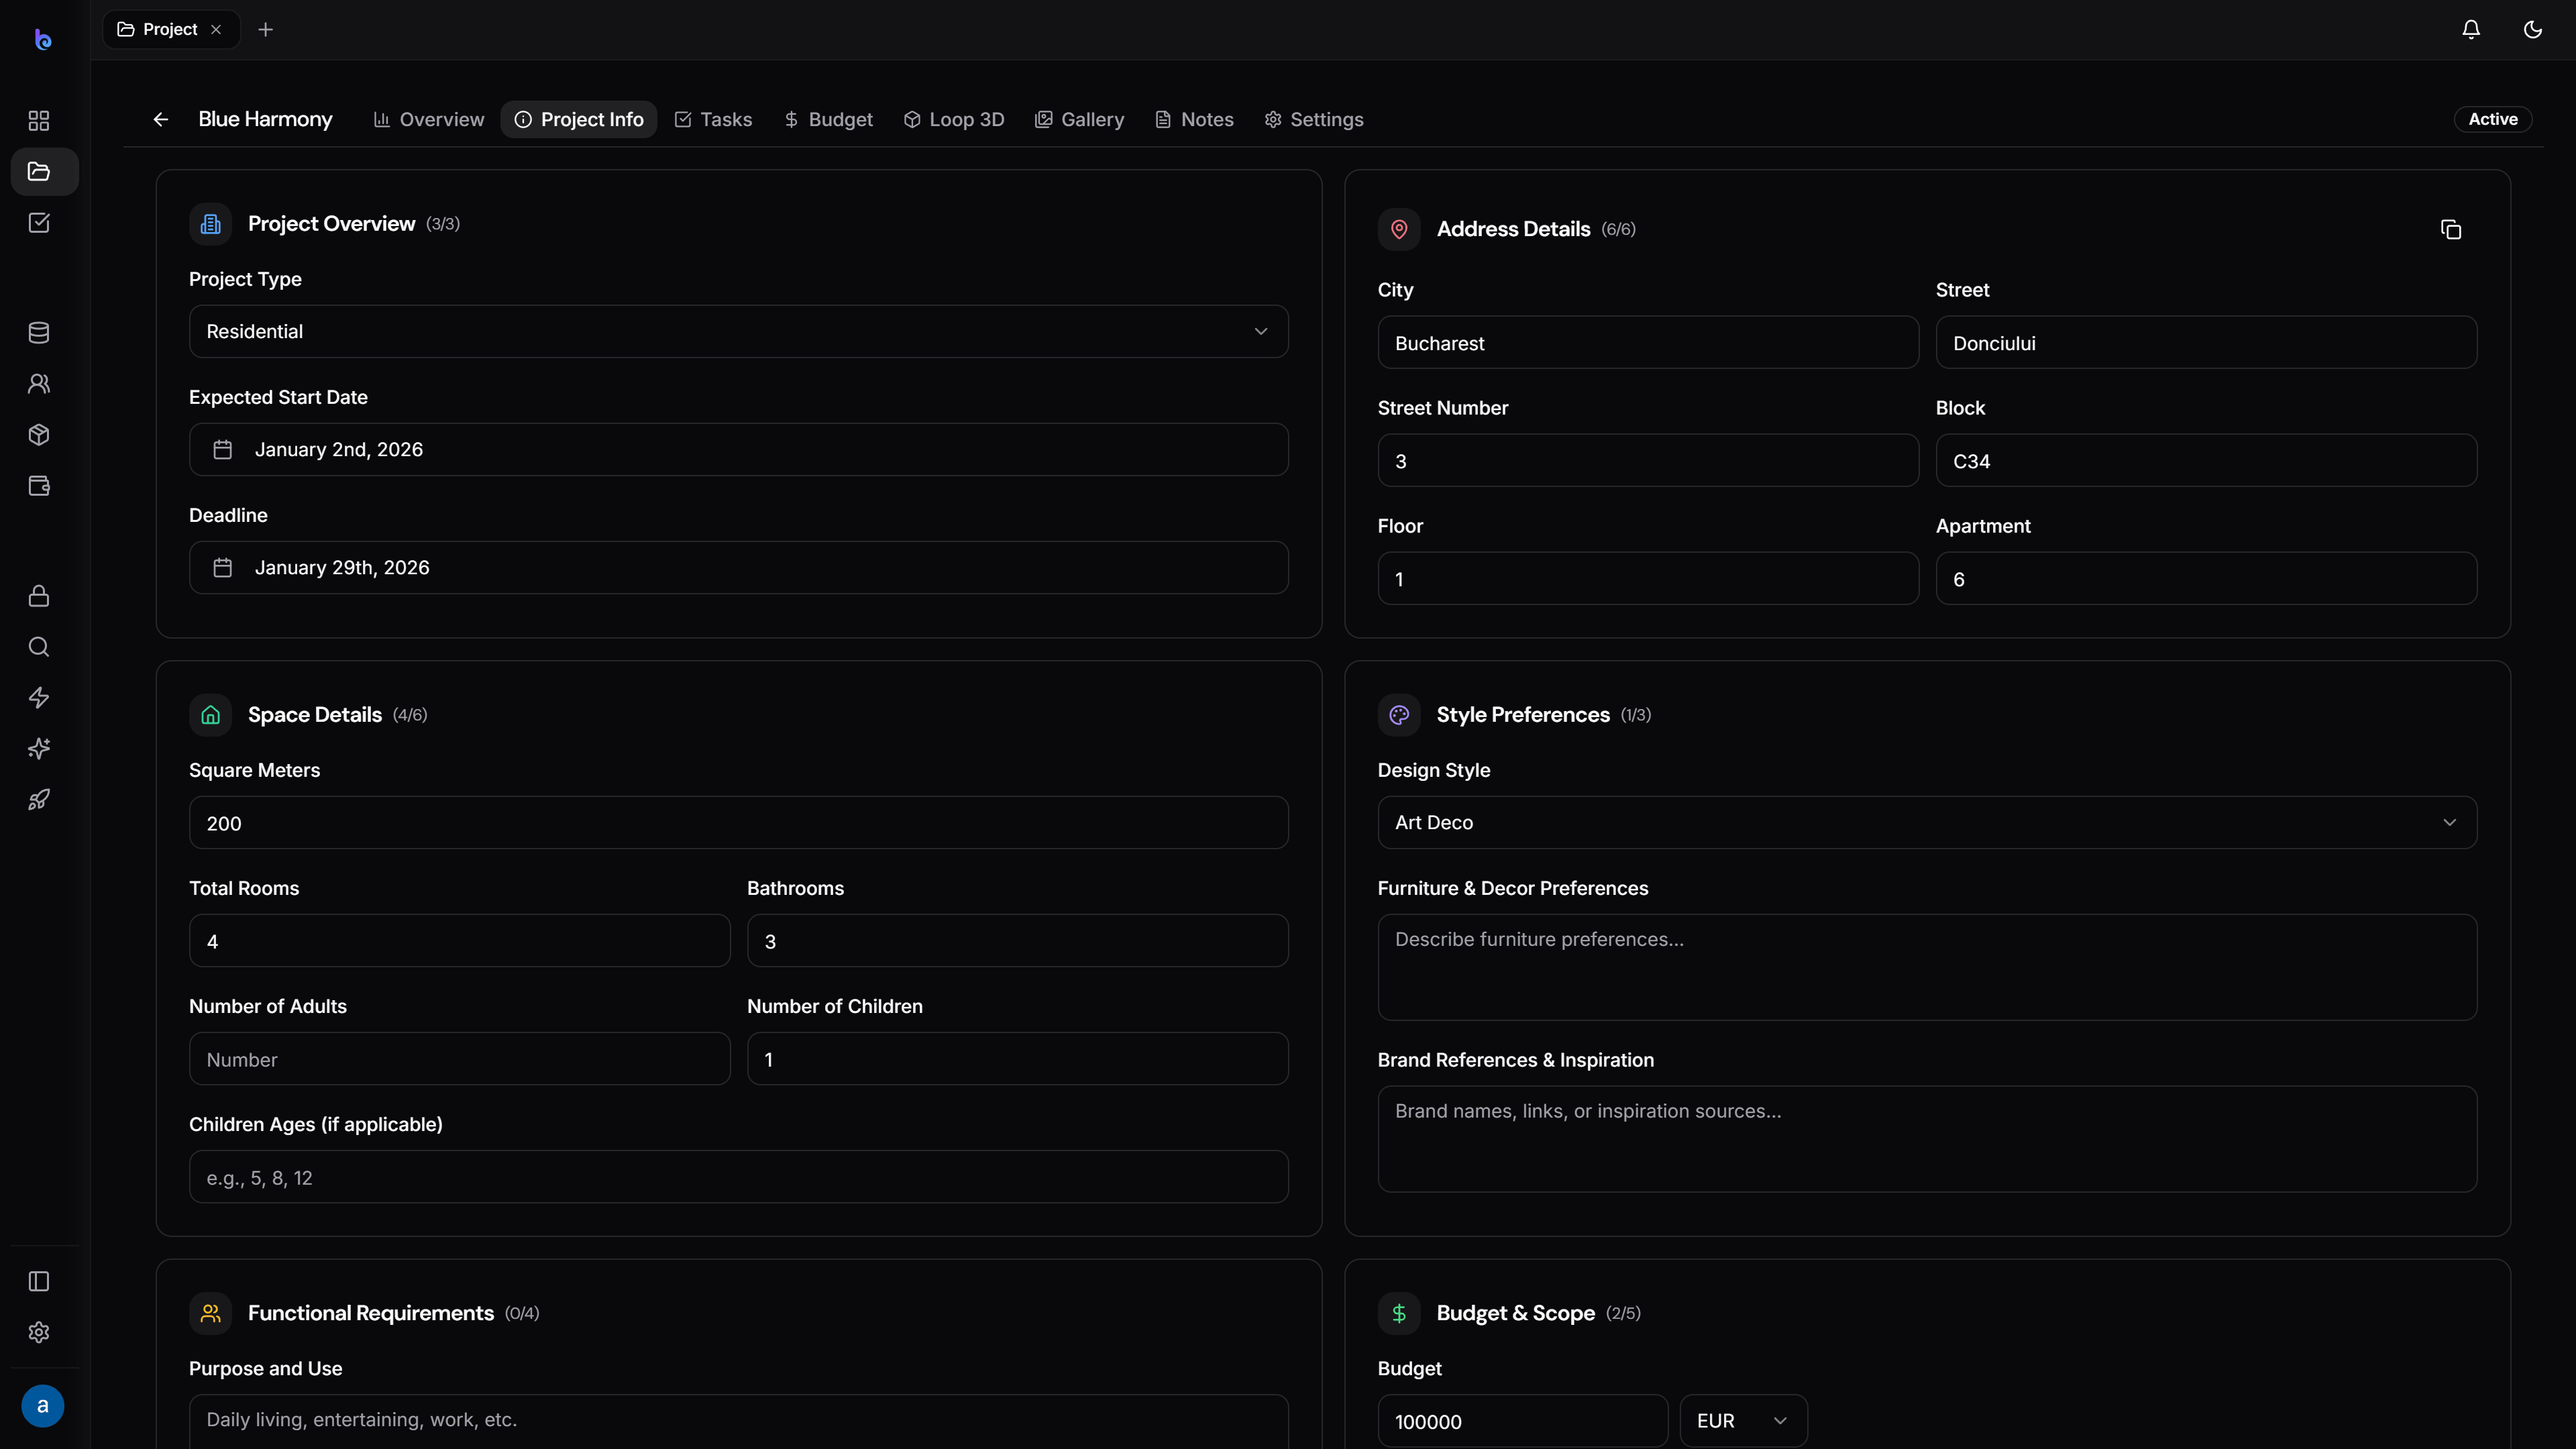The height and width of the screenshot is (1449, 2576).
Task: Open the user avatar 'a'
Action: [x=43, y=1406]
